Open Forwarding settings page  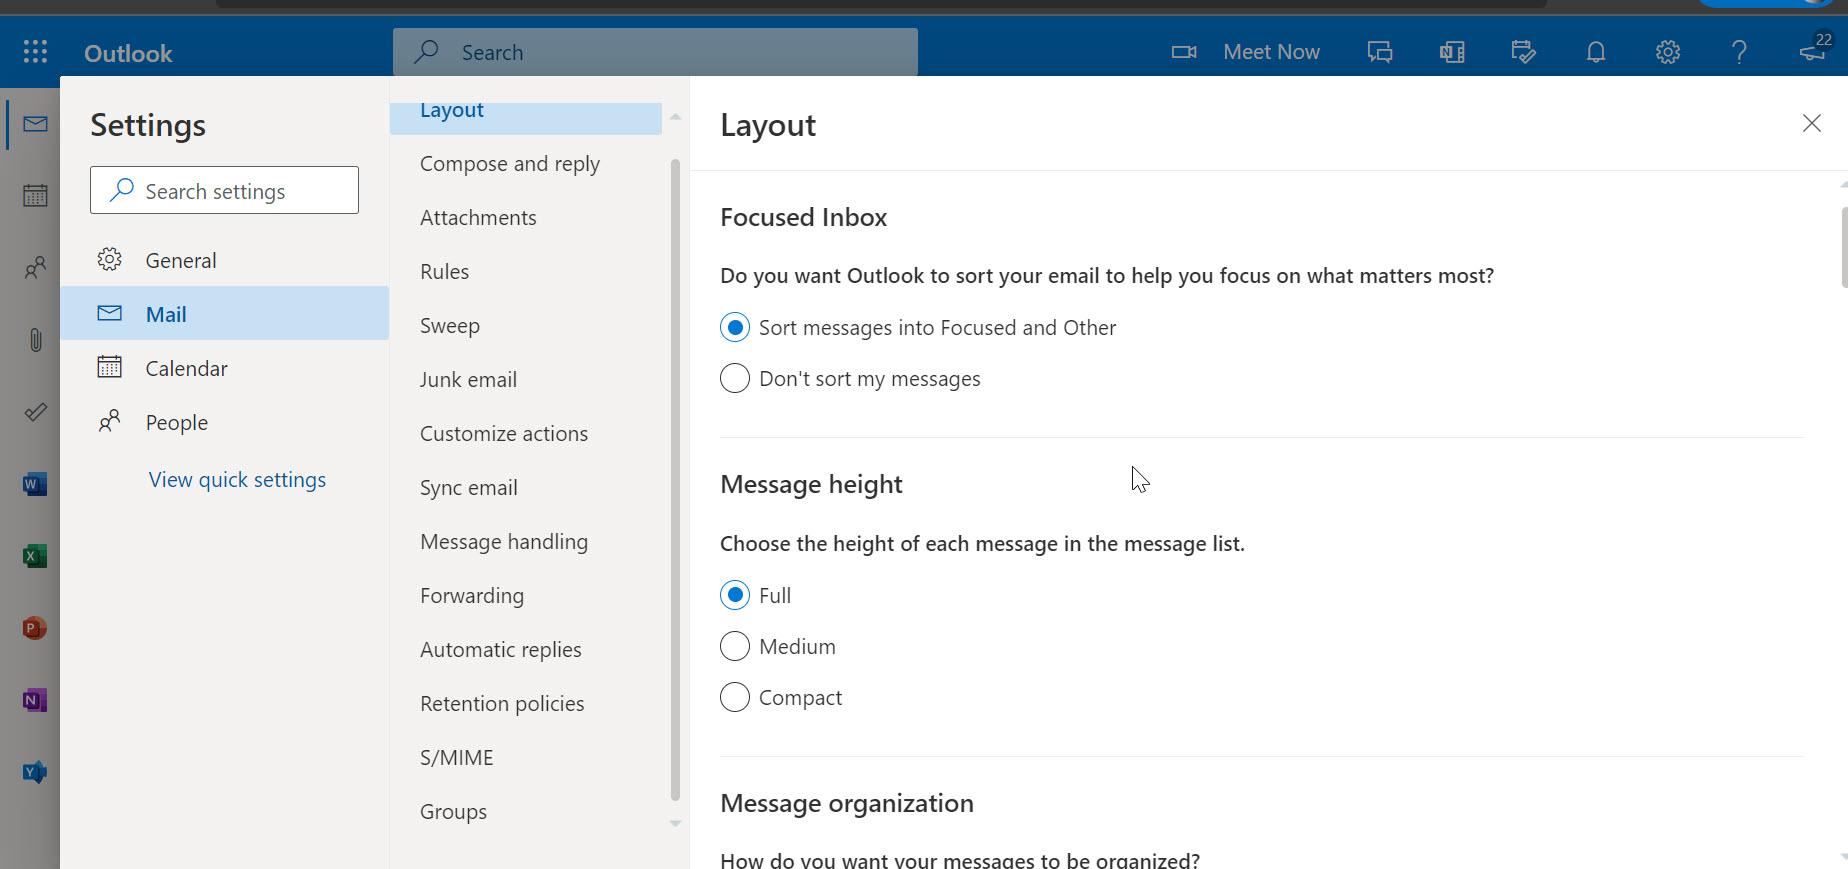526,595
